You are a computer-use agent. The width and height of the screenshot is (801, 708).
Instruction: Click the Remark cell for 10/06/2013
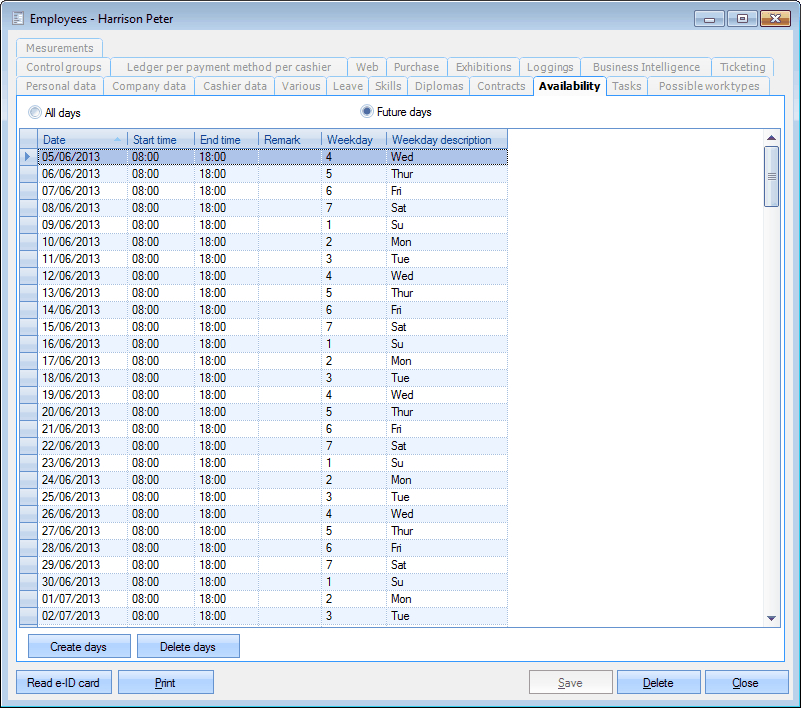[290, 242]
